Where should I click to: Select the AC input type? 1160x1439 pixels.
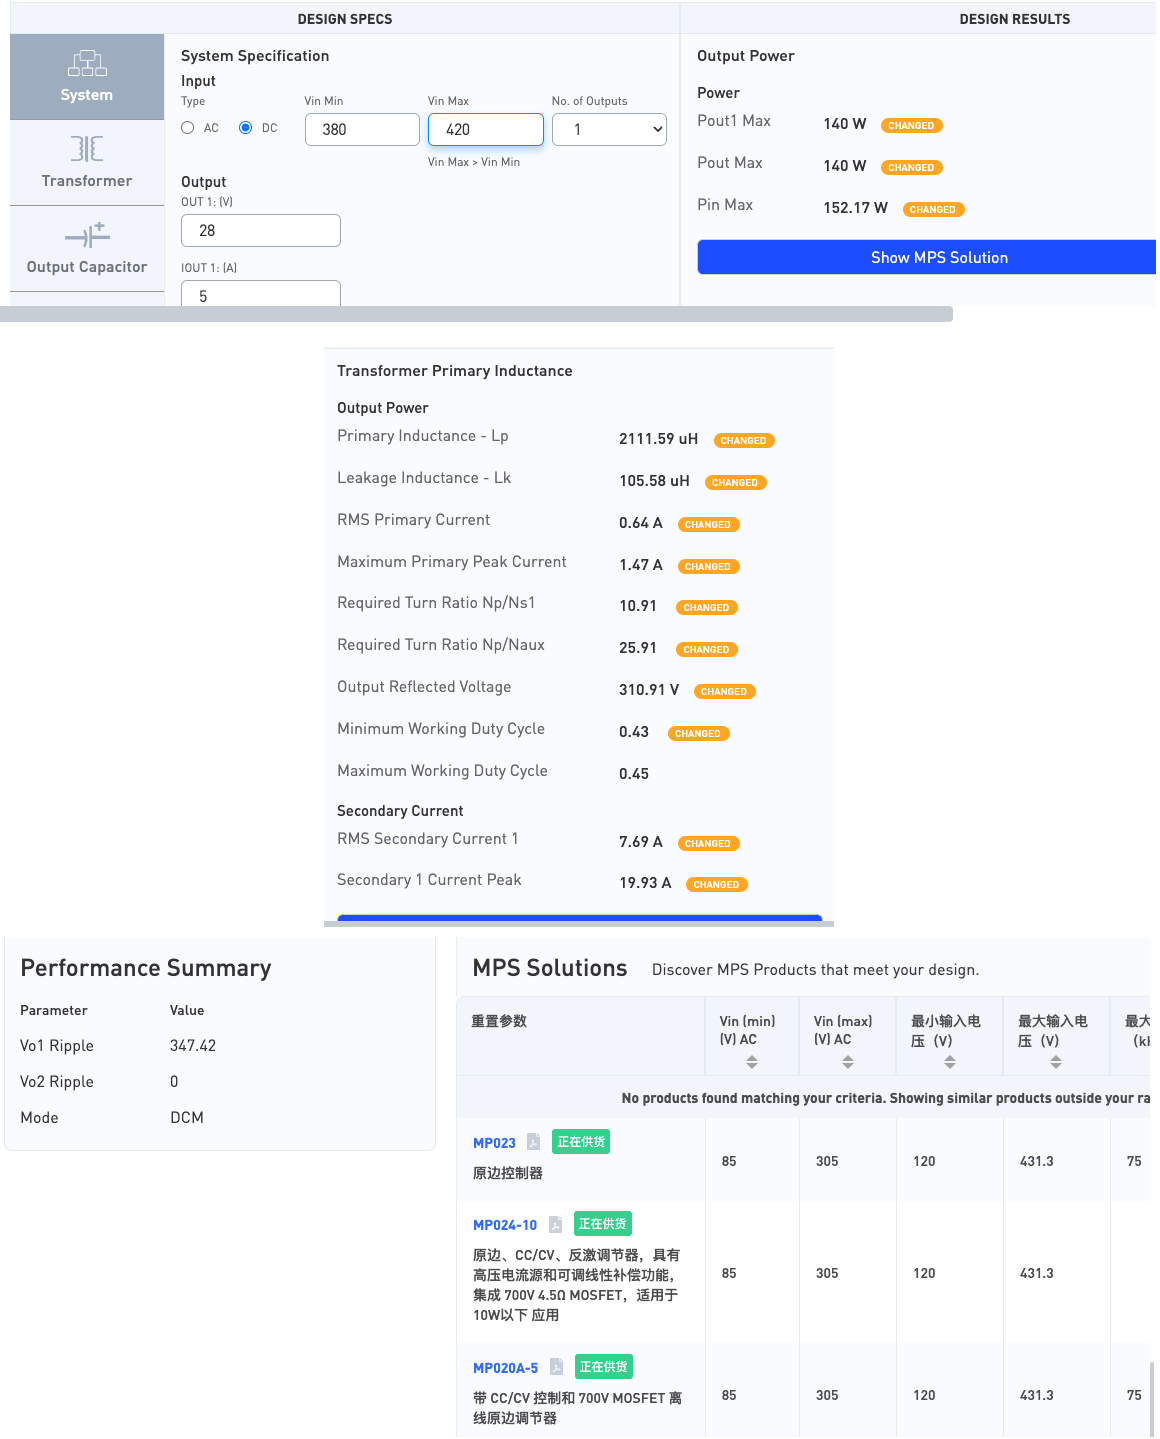(188, 128)
